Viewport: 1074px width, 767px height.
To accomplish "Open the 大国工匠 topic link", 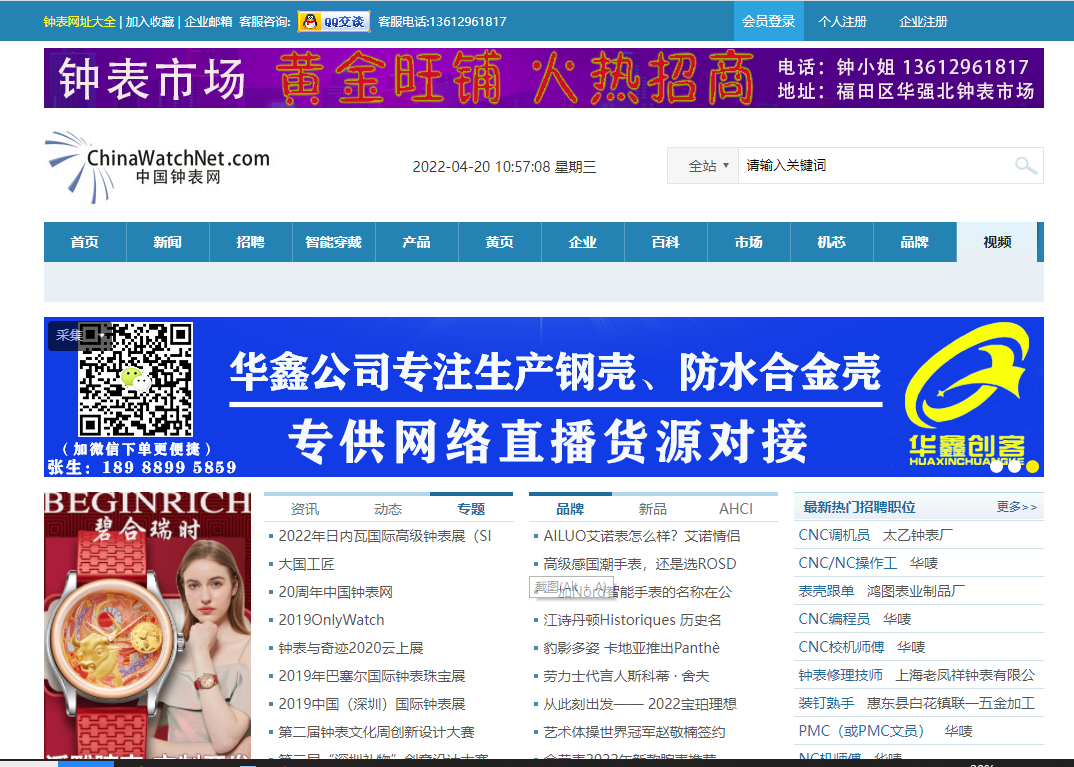I will click(x=306, y=564).
